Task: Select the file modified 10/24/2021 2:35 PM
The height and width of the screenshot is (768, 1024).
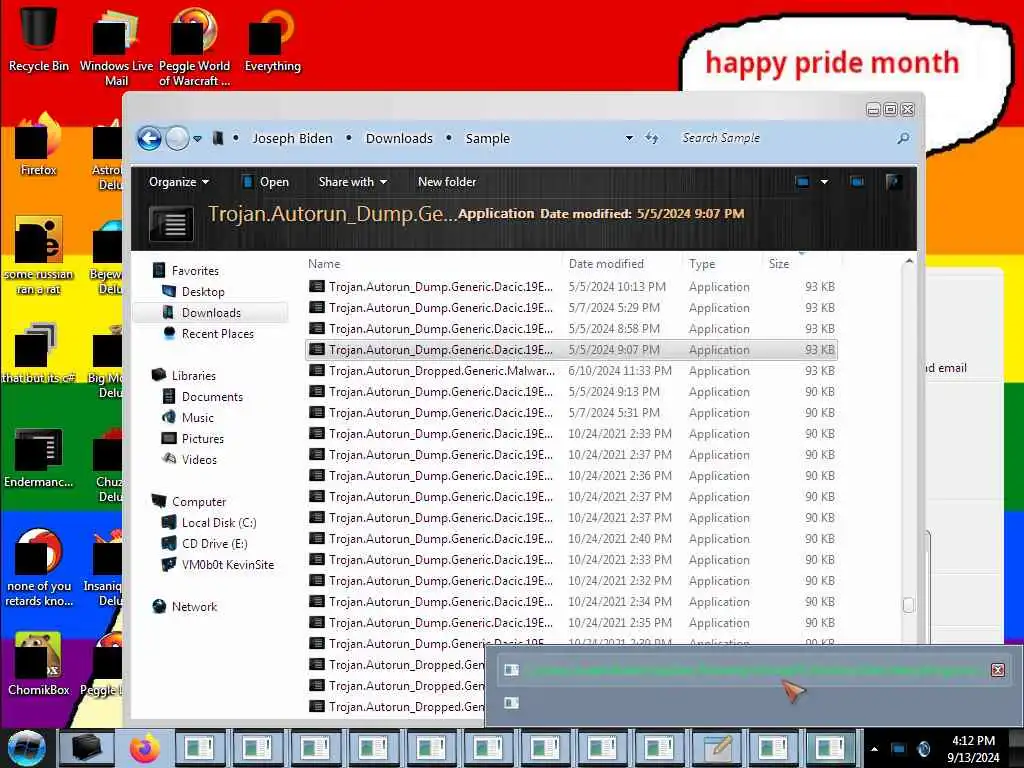Action: click(571, 623)
